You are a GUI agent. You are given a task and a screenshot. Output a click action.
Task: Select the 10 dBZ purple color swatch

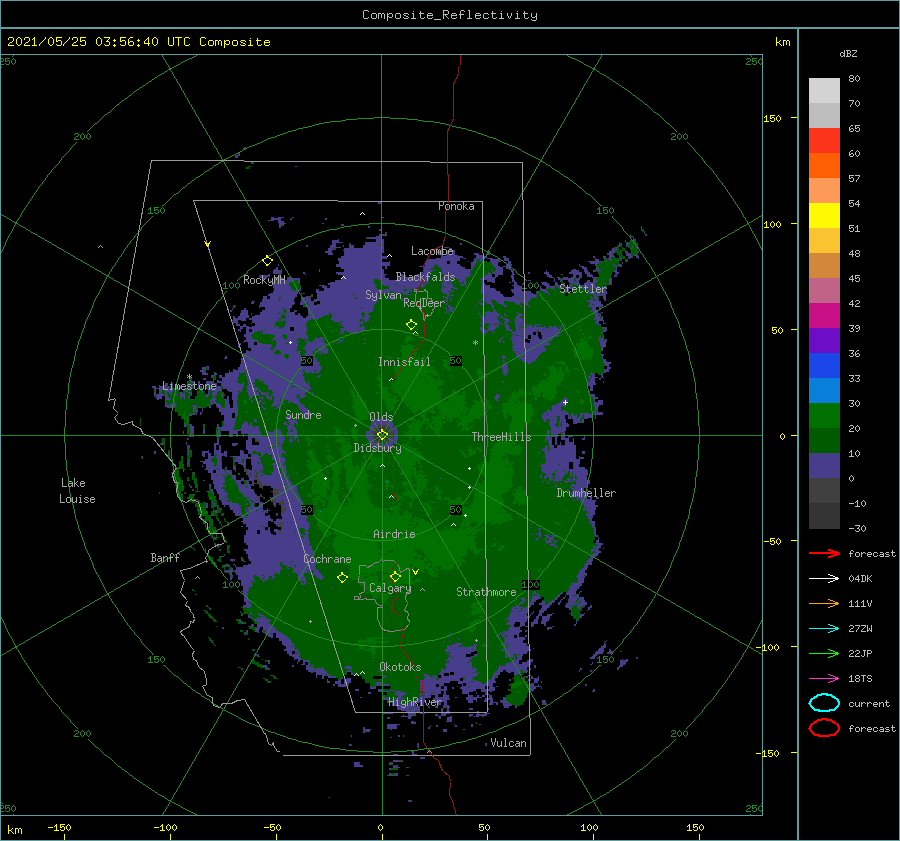point(824,465)
